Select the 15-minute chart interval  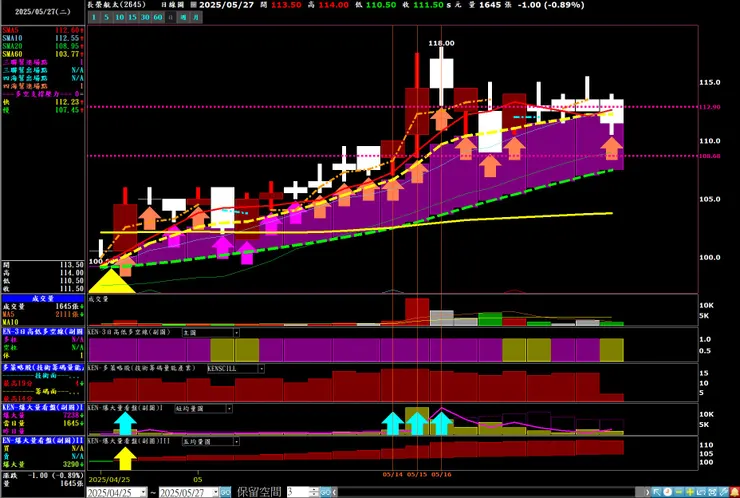pos(132,17)
